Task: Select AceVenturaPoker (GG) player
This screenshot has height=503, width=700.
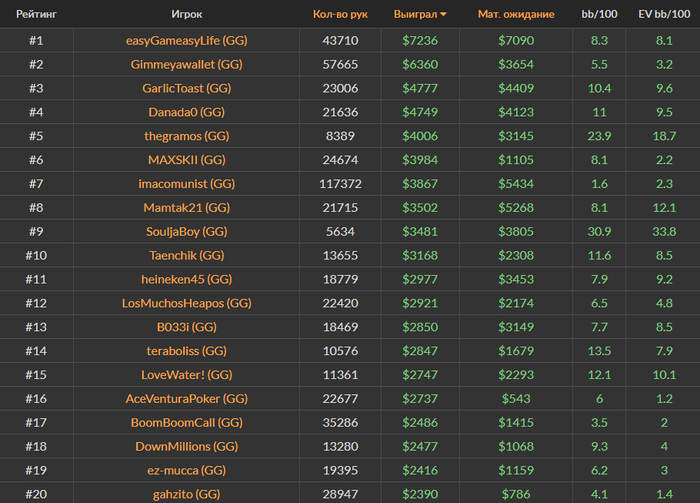Action: (187, 398)
